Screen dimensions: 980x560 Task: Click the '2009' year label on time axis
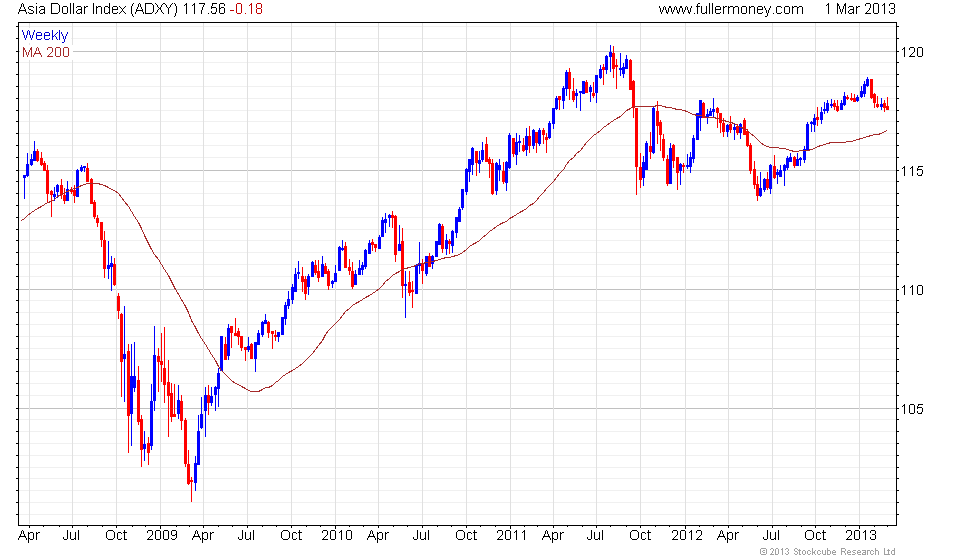pyautogui.click(x=161, y=536)
